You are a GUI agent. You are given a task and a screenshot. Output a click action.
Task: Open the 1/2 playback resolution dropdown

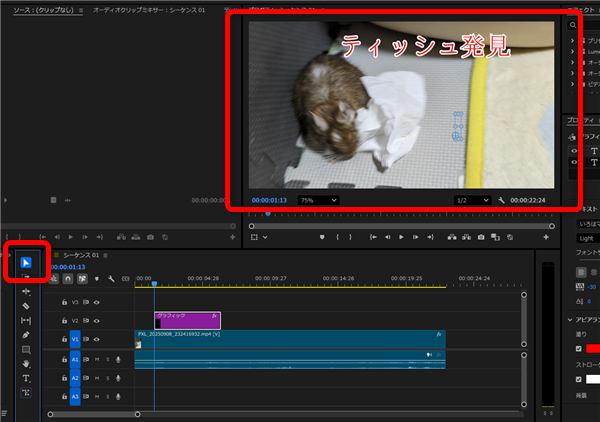coord(472,200)
